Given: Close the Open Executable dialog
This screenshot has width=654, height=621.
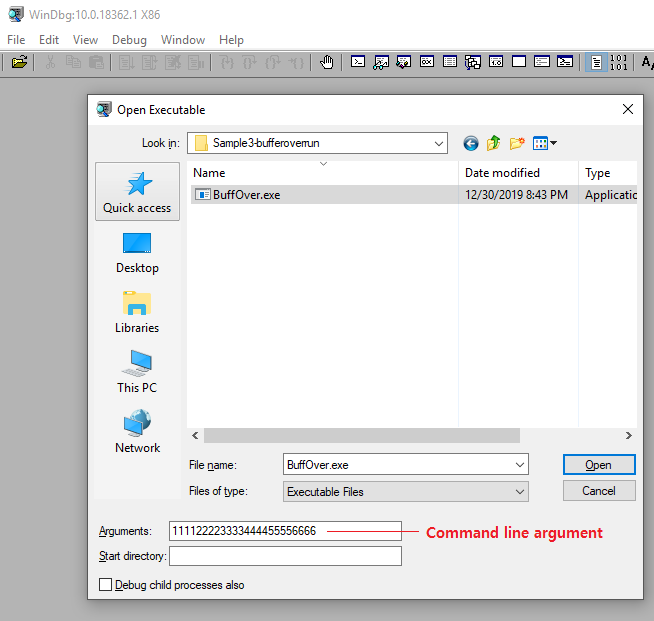Looking at the screenshot, I should [628, 109].
